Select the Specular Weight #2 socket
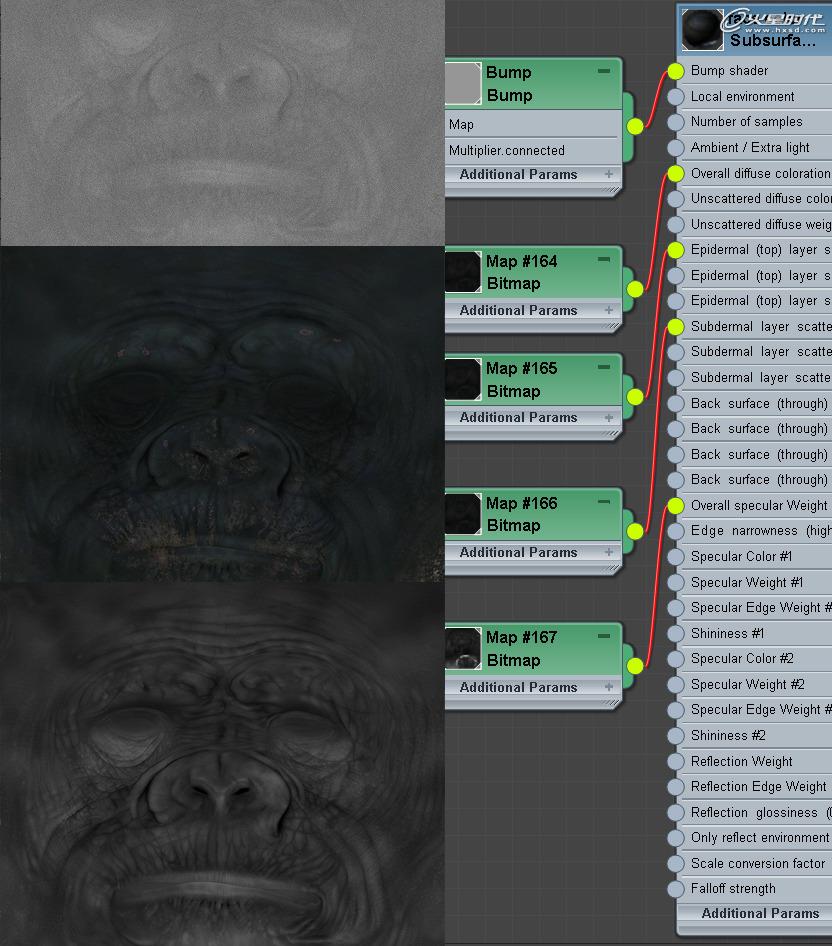Viewport: 832px width, 946px height. point(676,685)
